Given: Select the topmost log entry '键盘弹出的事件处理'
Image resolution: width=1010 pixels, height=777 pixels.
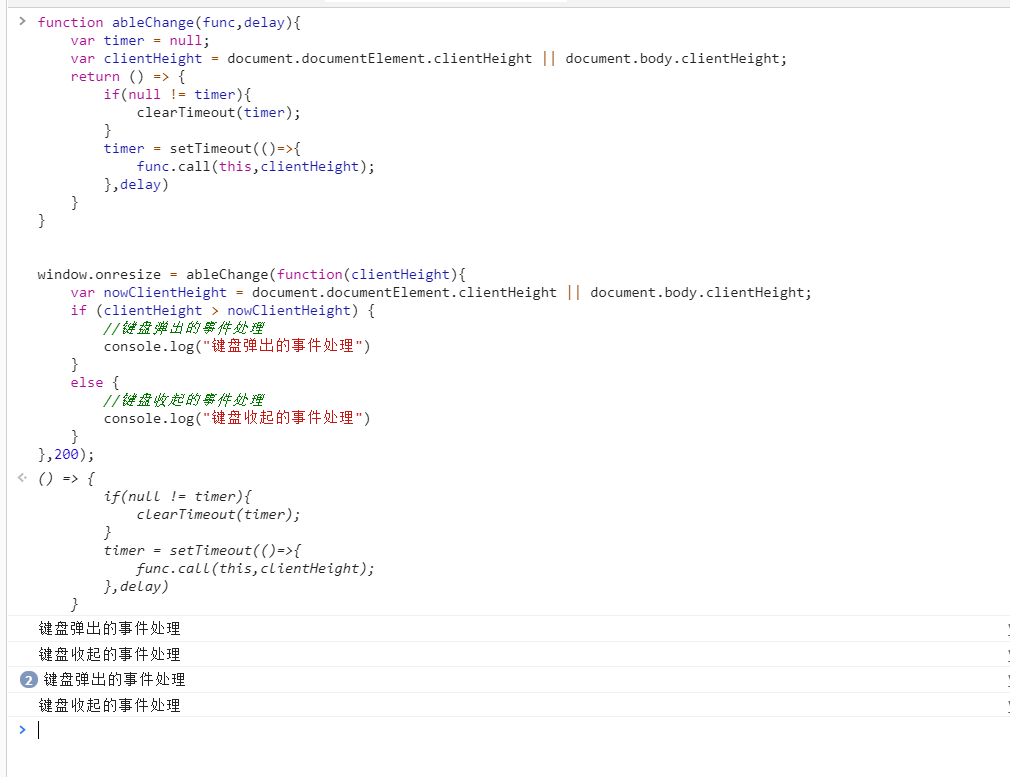Looking at the screenshot, I should (110, 629).
